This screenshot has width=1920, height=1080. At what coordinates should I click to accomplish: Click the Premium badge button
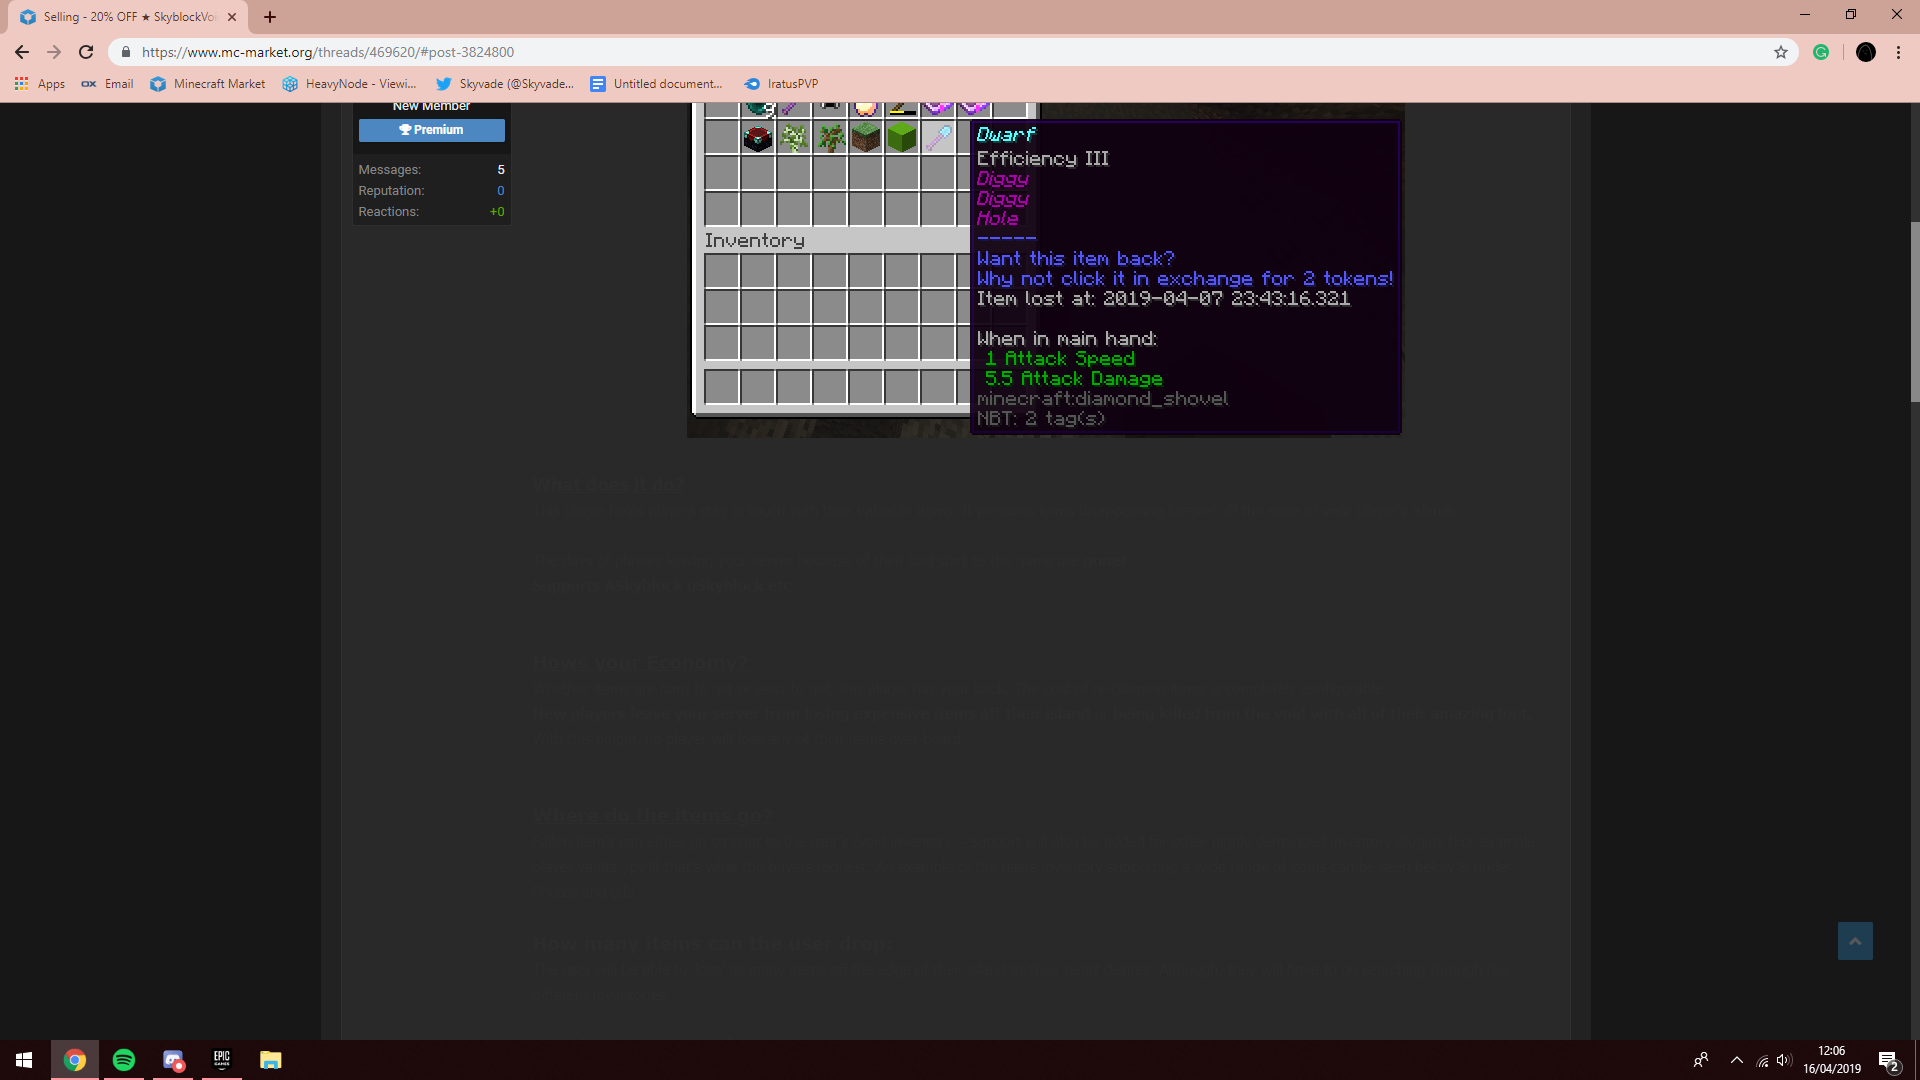click(x=431, y=130)
